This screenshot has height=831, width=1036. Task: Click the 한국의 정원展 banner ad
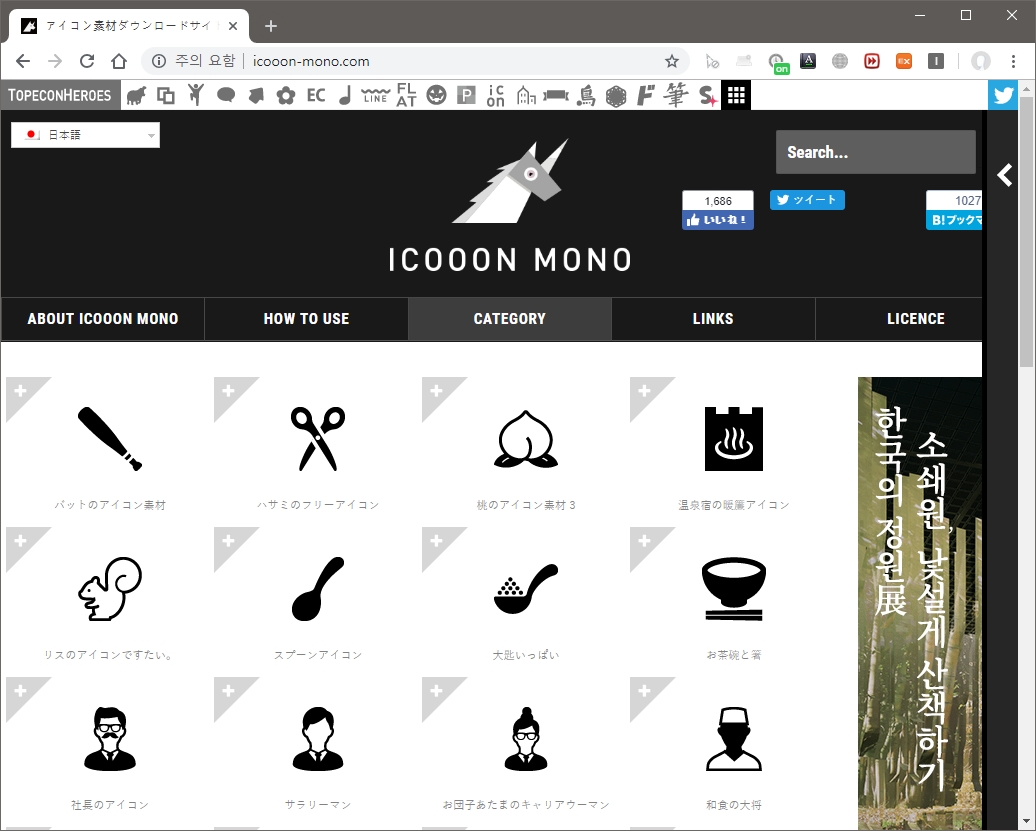(920, 603)
